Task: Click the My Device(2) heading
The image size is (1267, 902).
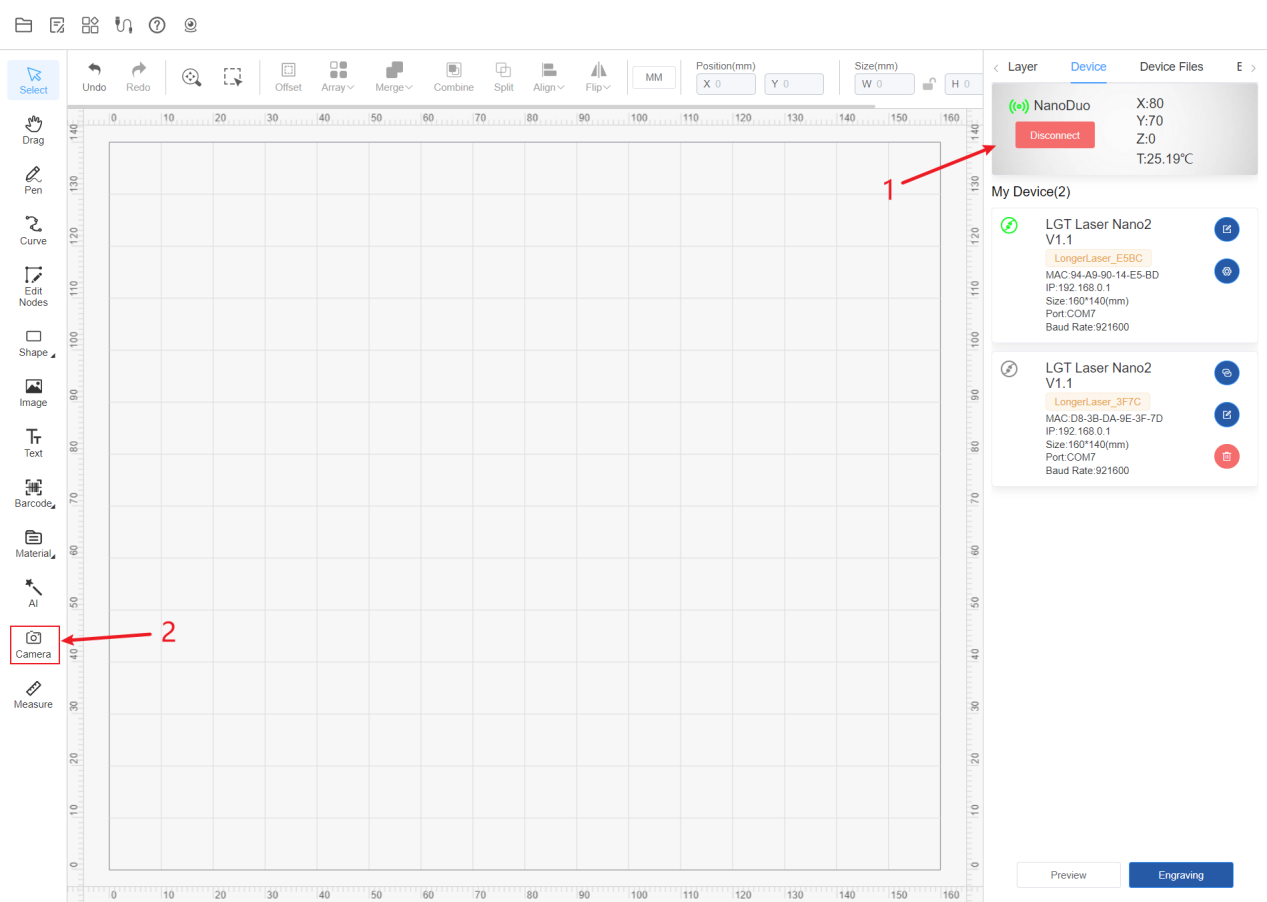Action: [x=1031, y=191]
